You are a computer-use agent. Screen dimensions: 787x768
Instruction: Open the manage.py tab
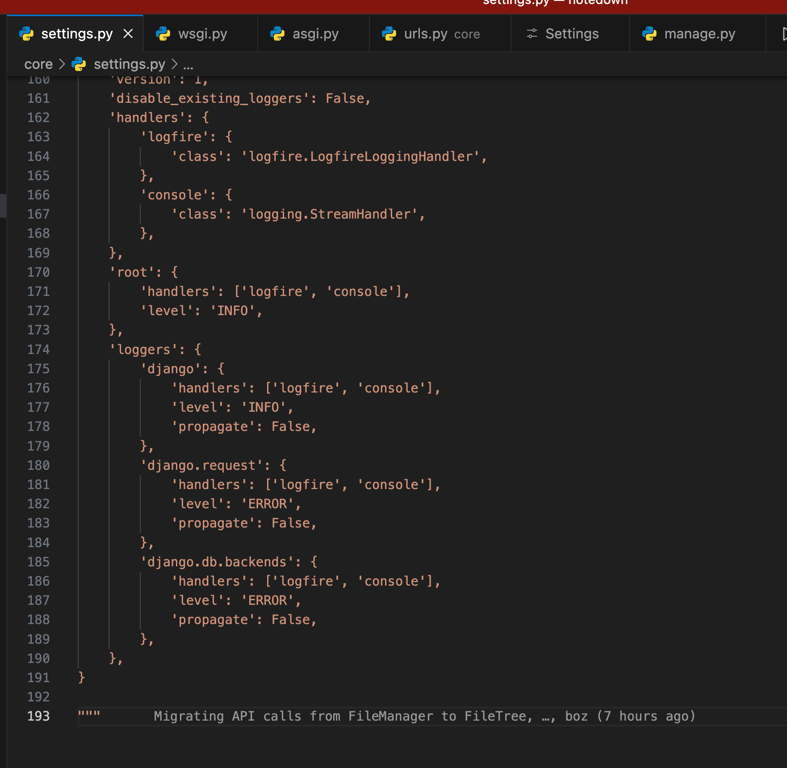(x=698, y=34)
